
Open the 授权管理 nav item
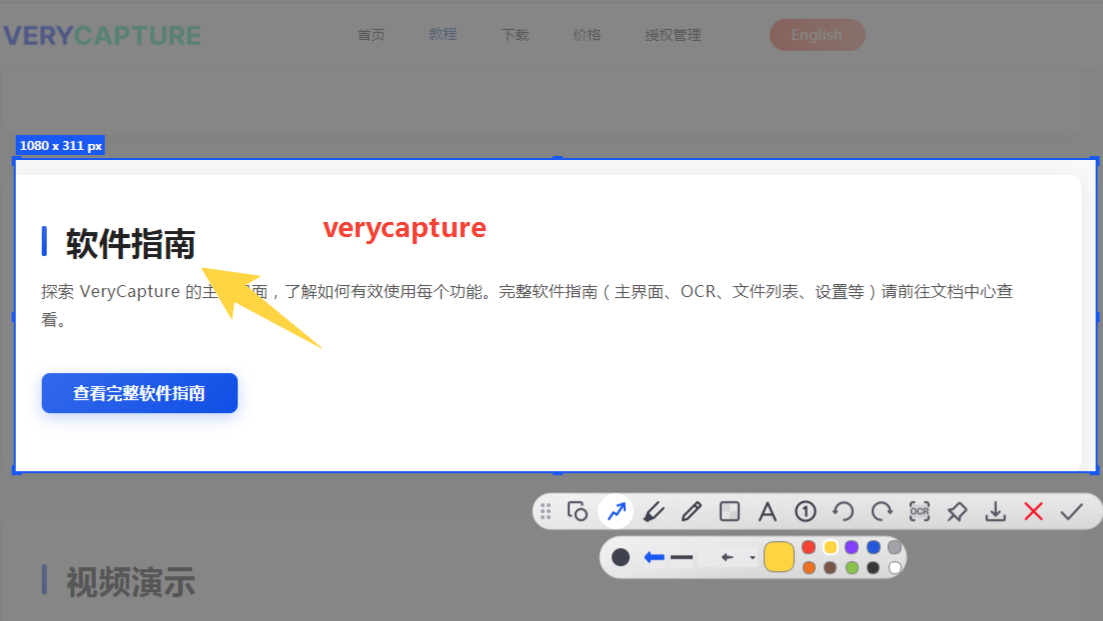click(x=673, y=35)
